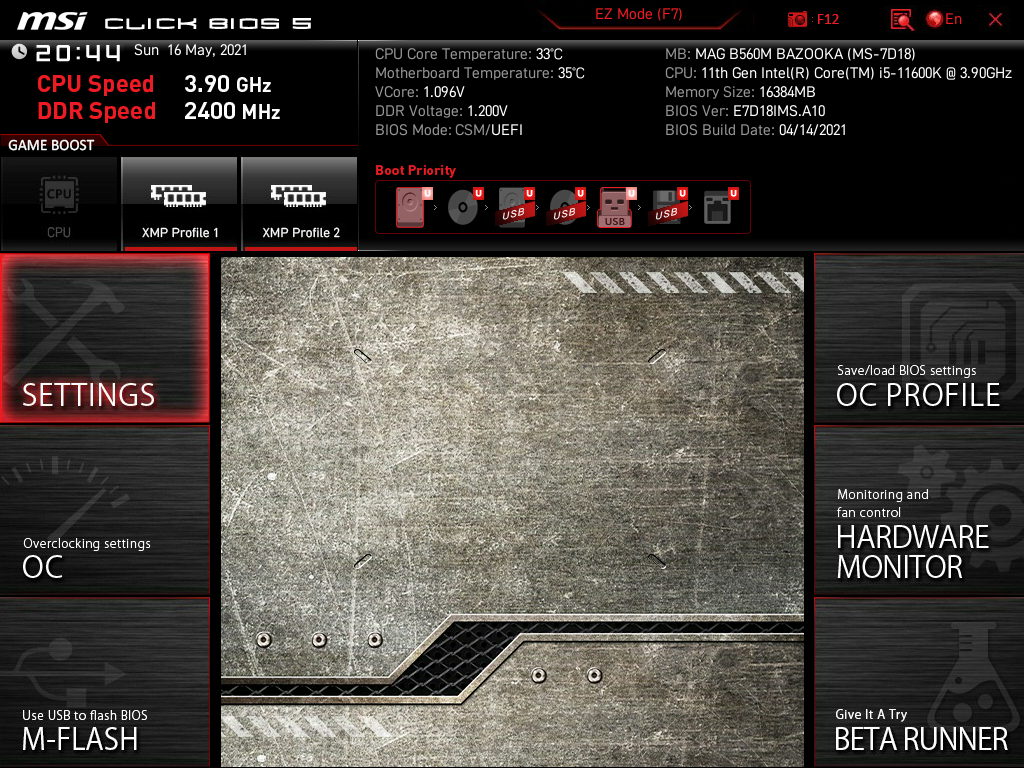Open the SETTINGS menu
Image resolution: width=1024 pixels, height=768 pixels.
click(x=104, y=338)
